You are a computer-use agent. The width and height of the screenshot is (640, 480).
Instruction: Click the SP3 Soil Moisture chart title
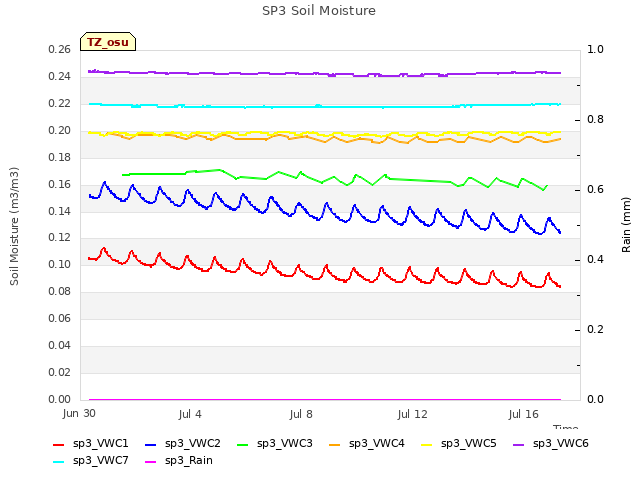tap(319, 11)
